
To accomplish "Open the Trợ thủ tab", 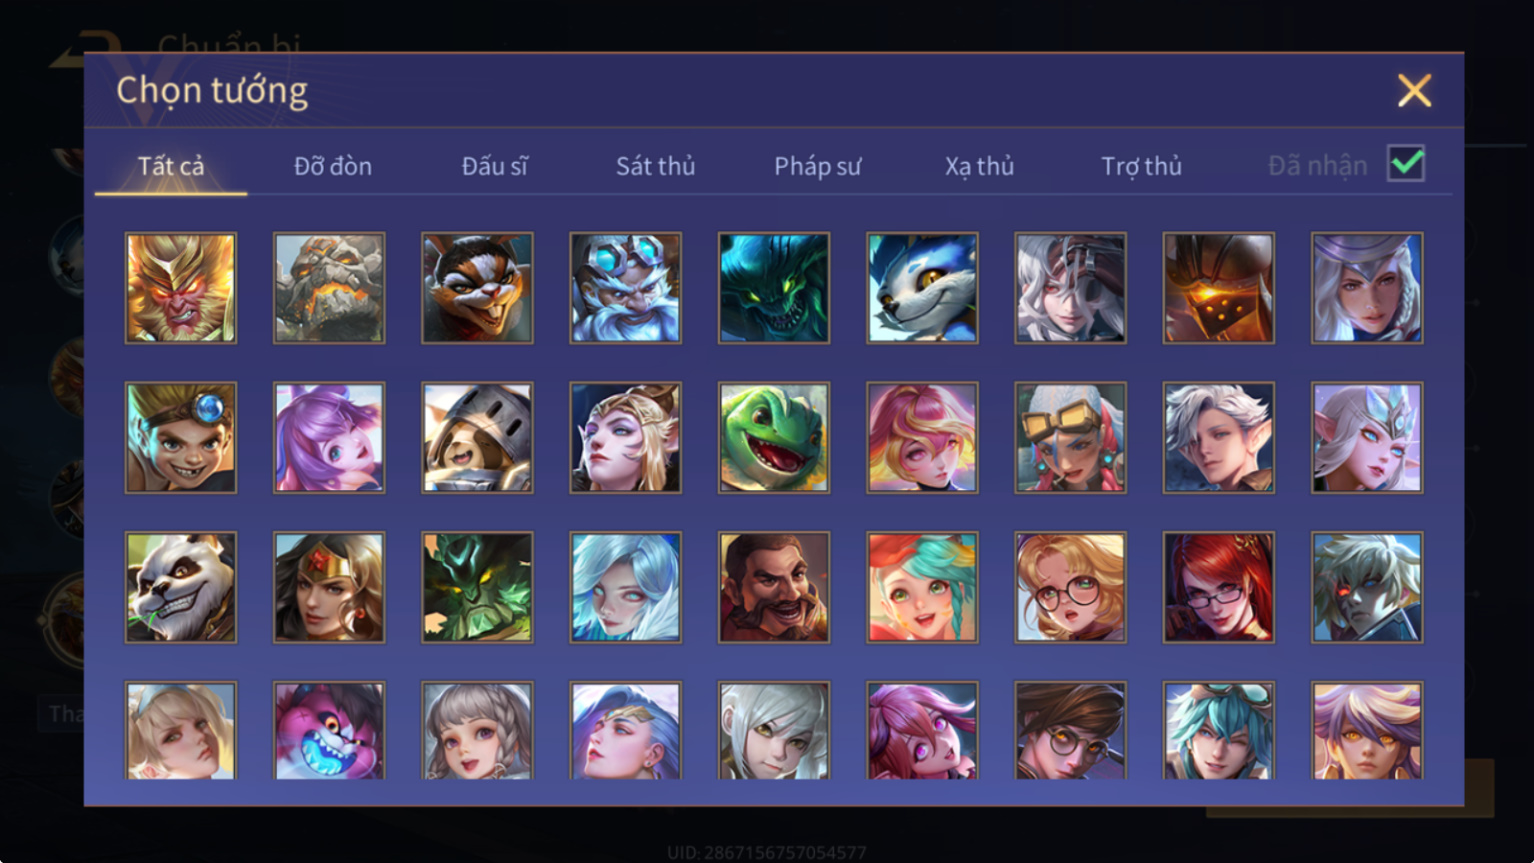I will tap(1141, 166).
